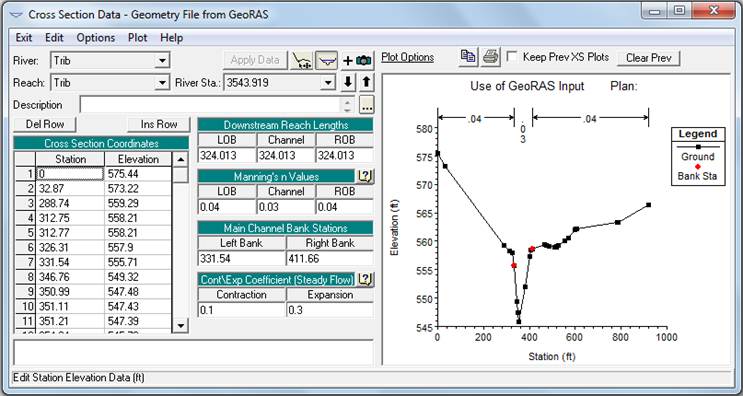The height and width of the screenshot is (396, 743).
Task: Click the Left Bank station field
Action: [242, 259]
